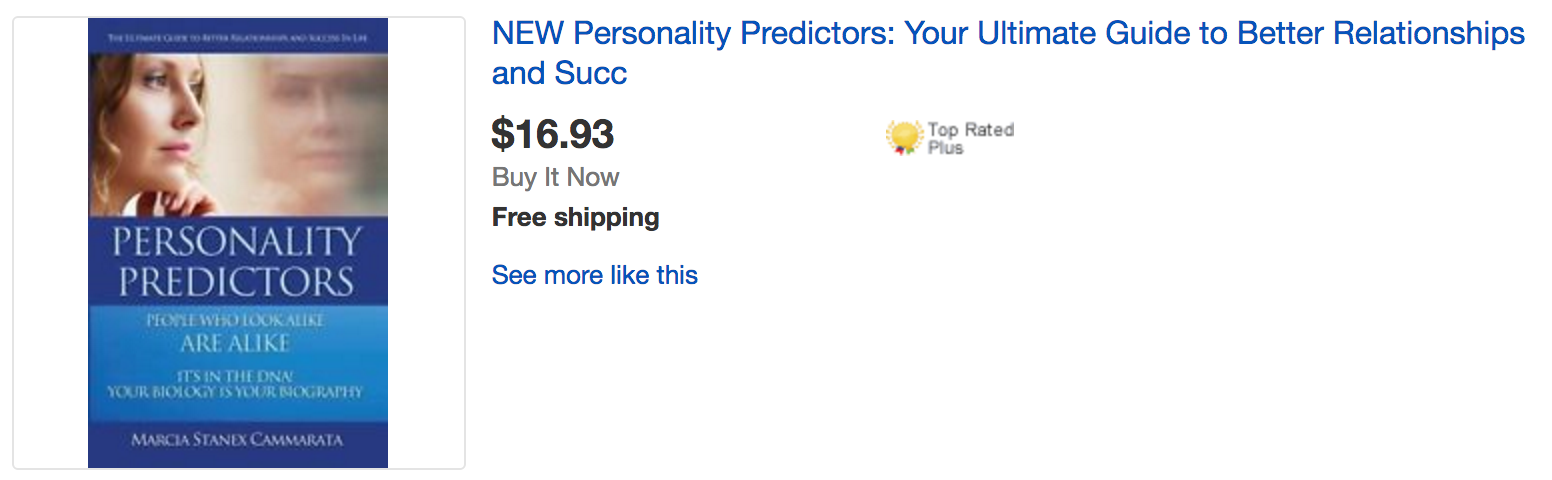This screenshot has width=1552, height=480.
Task: Click the 'Top Rated Plus' badge text
Action: 969,138
